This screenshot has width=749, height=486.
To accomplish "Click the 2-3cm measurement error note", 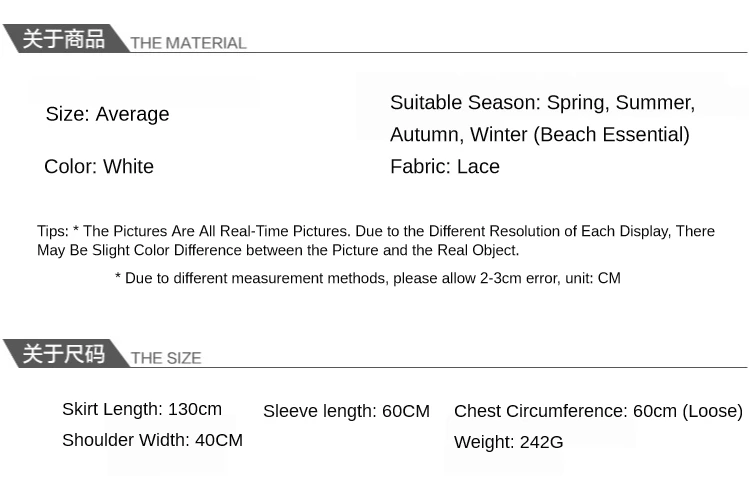I will [367, 278].
